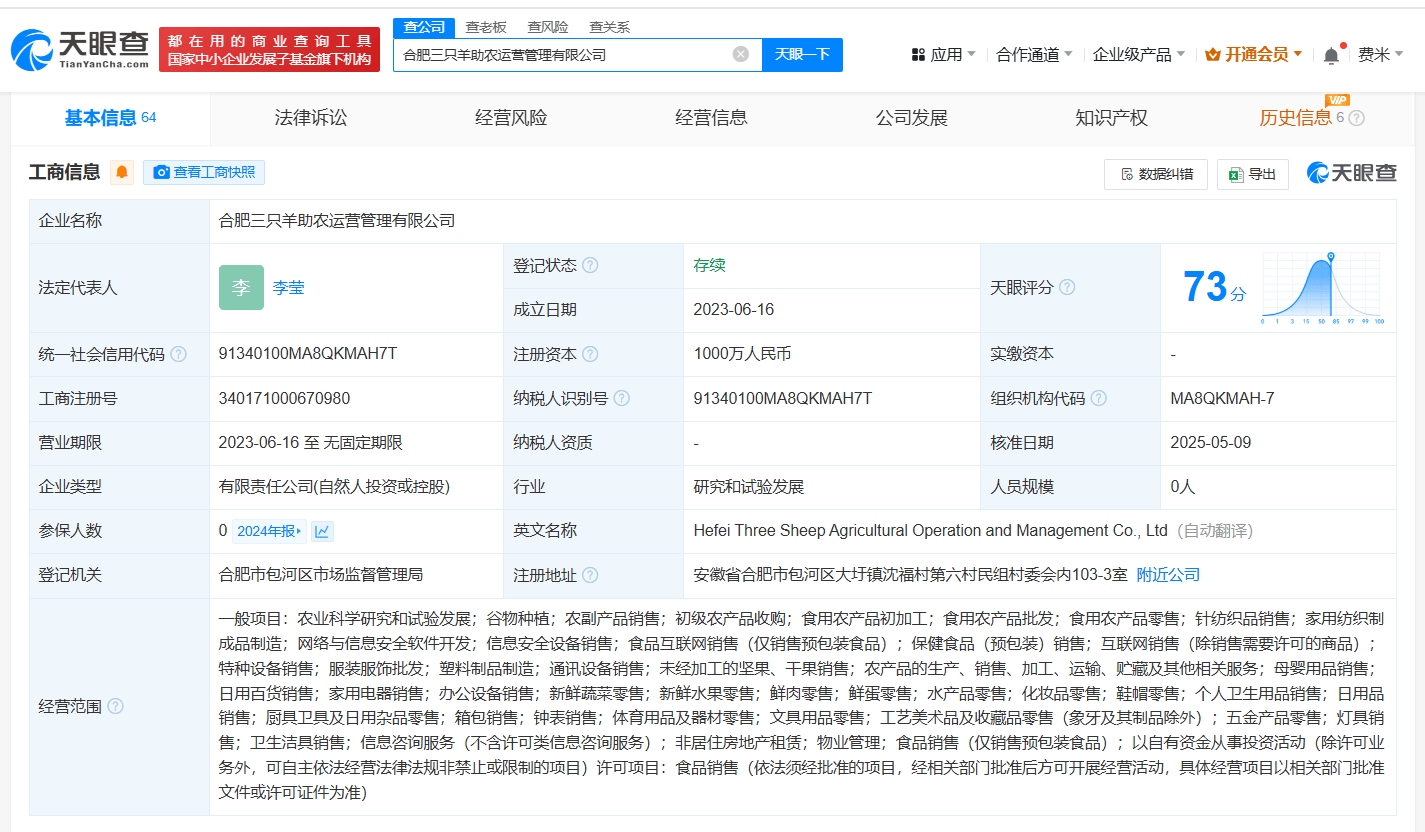
Task: Click help icon next to 注册地址
Action: pyautogui.click(x=590, y=575)
